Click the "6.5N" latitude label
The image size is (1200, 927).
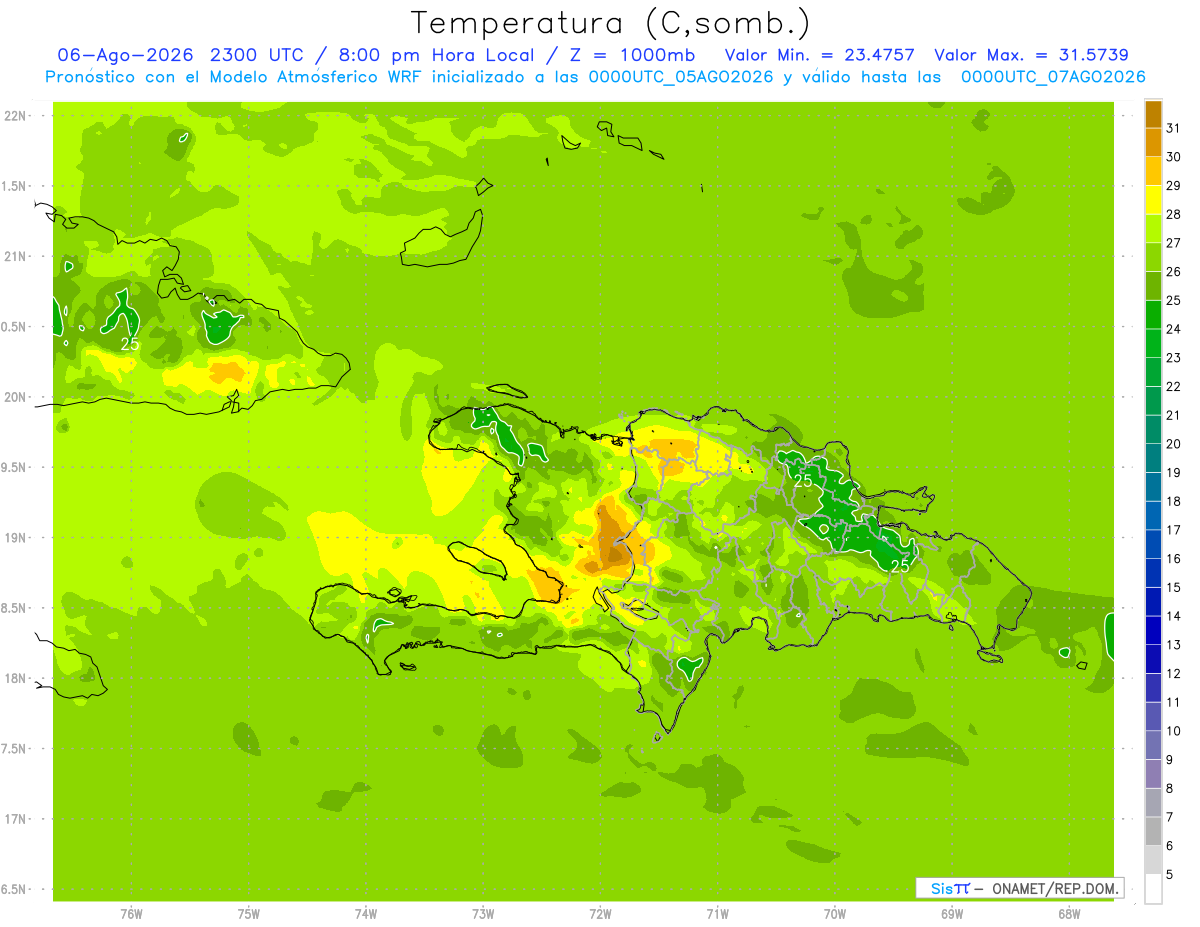click(x=14, y=889)
